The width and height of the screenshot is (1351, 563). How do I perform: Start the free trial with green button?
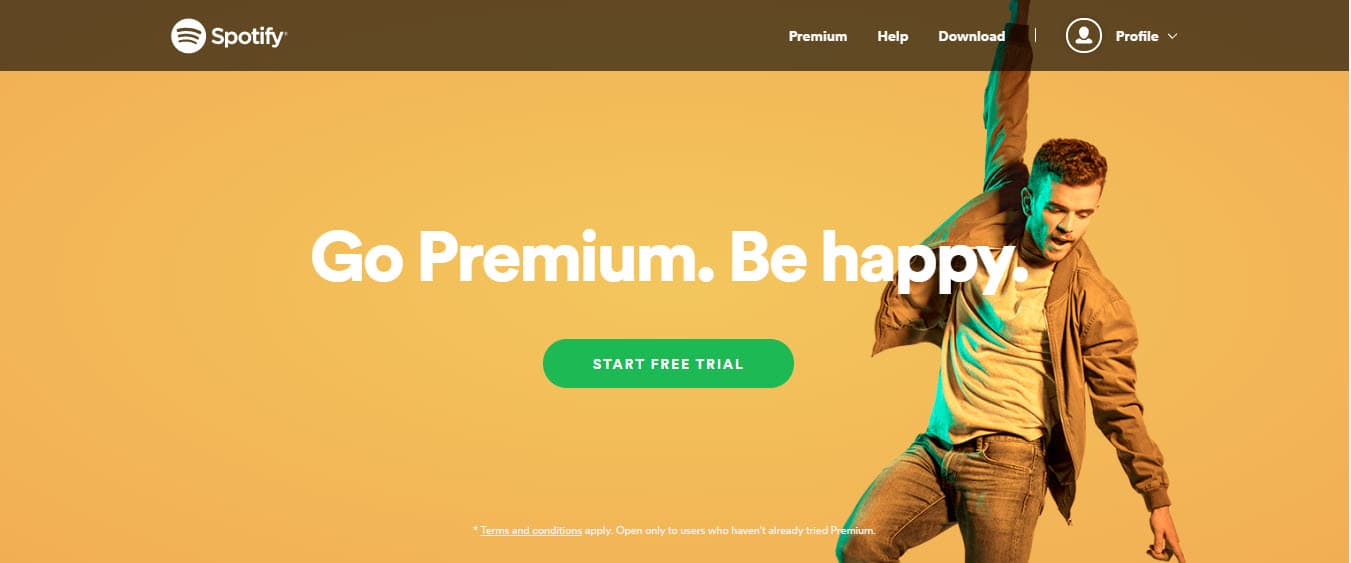pos(668,363)
